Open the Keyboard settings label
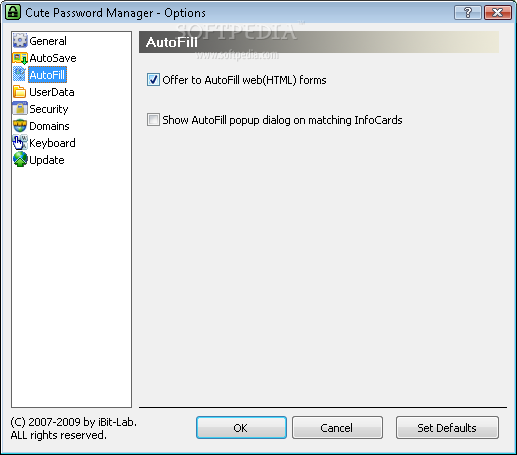The width and height of the screenshot is (517, 455). [x=52, y=143]
